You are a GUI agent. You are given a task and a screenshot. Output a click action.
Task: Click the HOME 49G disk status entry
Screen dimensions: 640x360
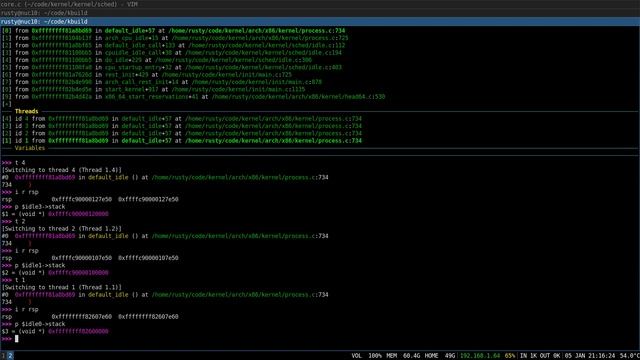click(440, 356)
